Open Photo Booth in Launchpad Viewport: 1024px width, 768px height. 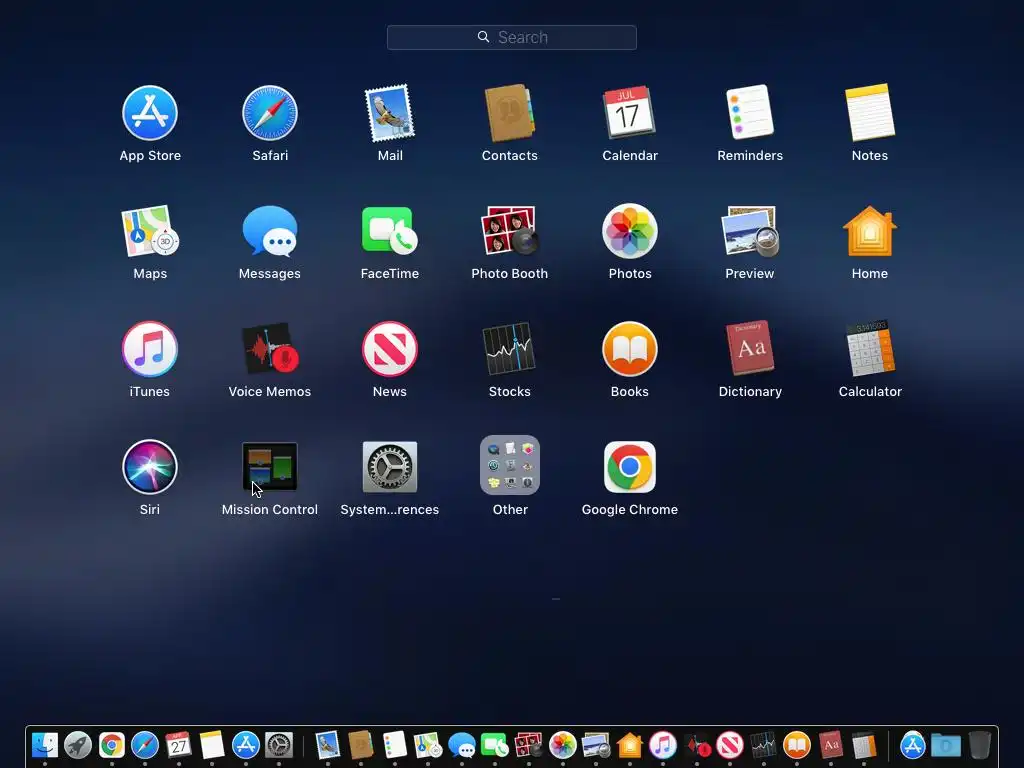[x=509, y=231]
